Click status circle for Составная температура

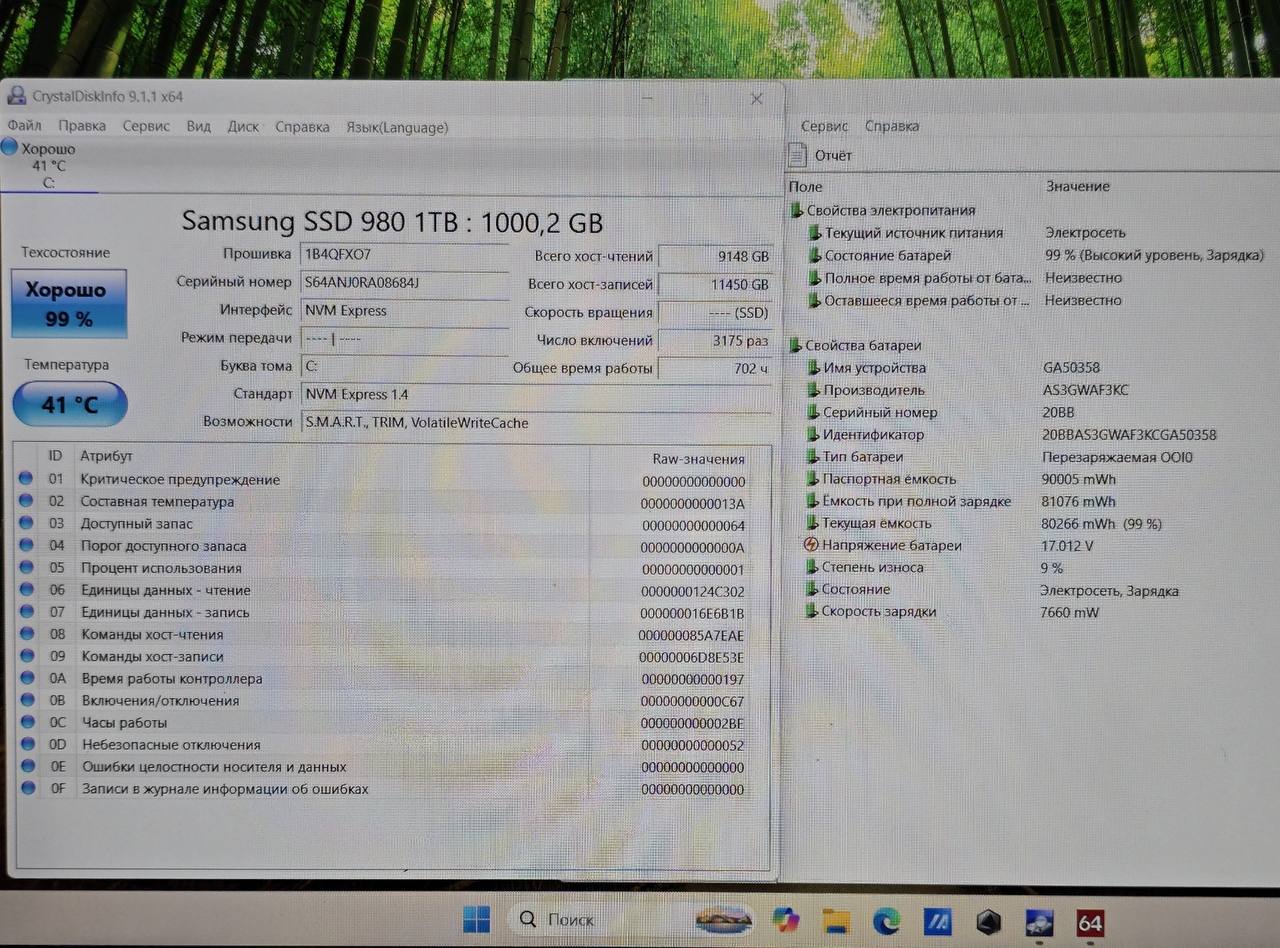click(x=27, y=501)
